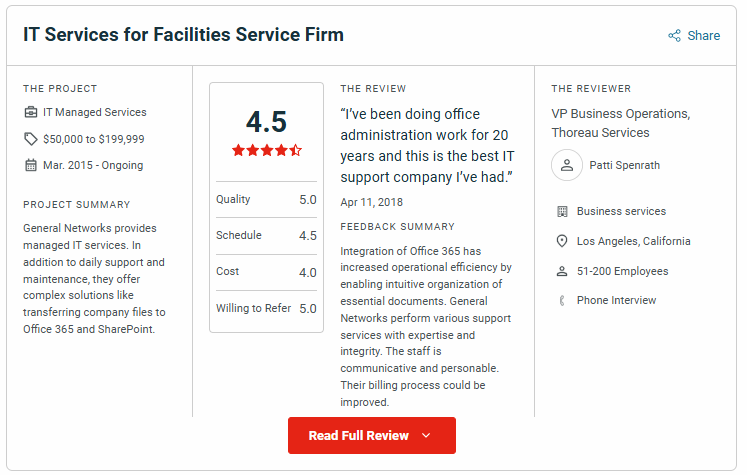Click the IT Managed Services briefcase icon
This screenshot has height=475, width=747.
click(x=31, y=112)
